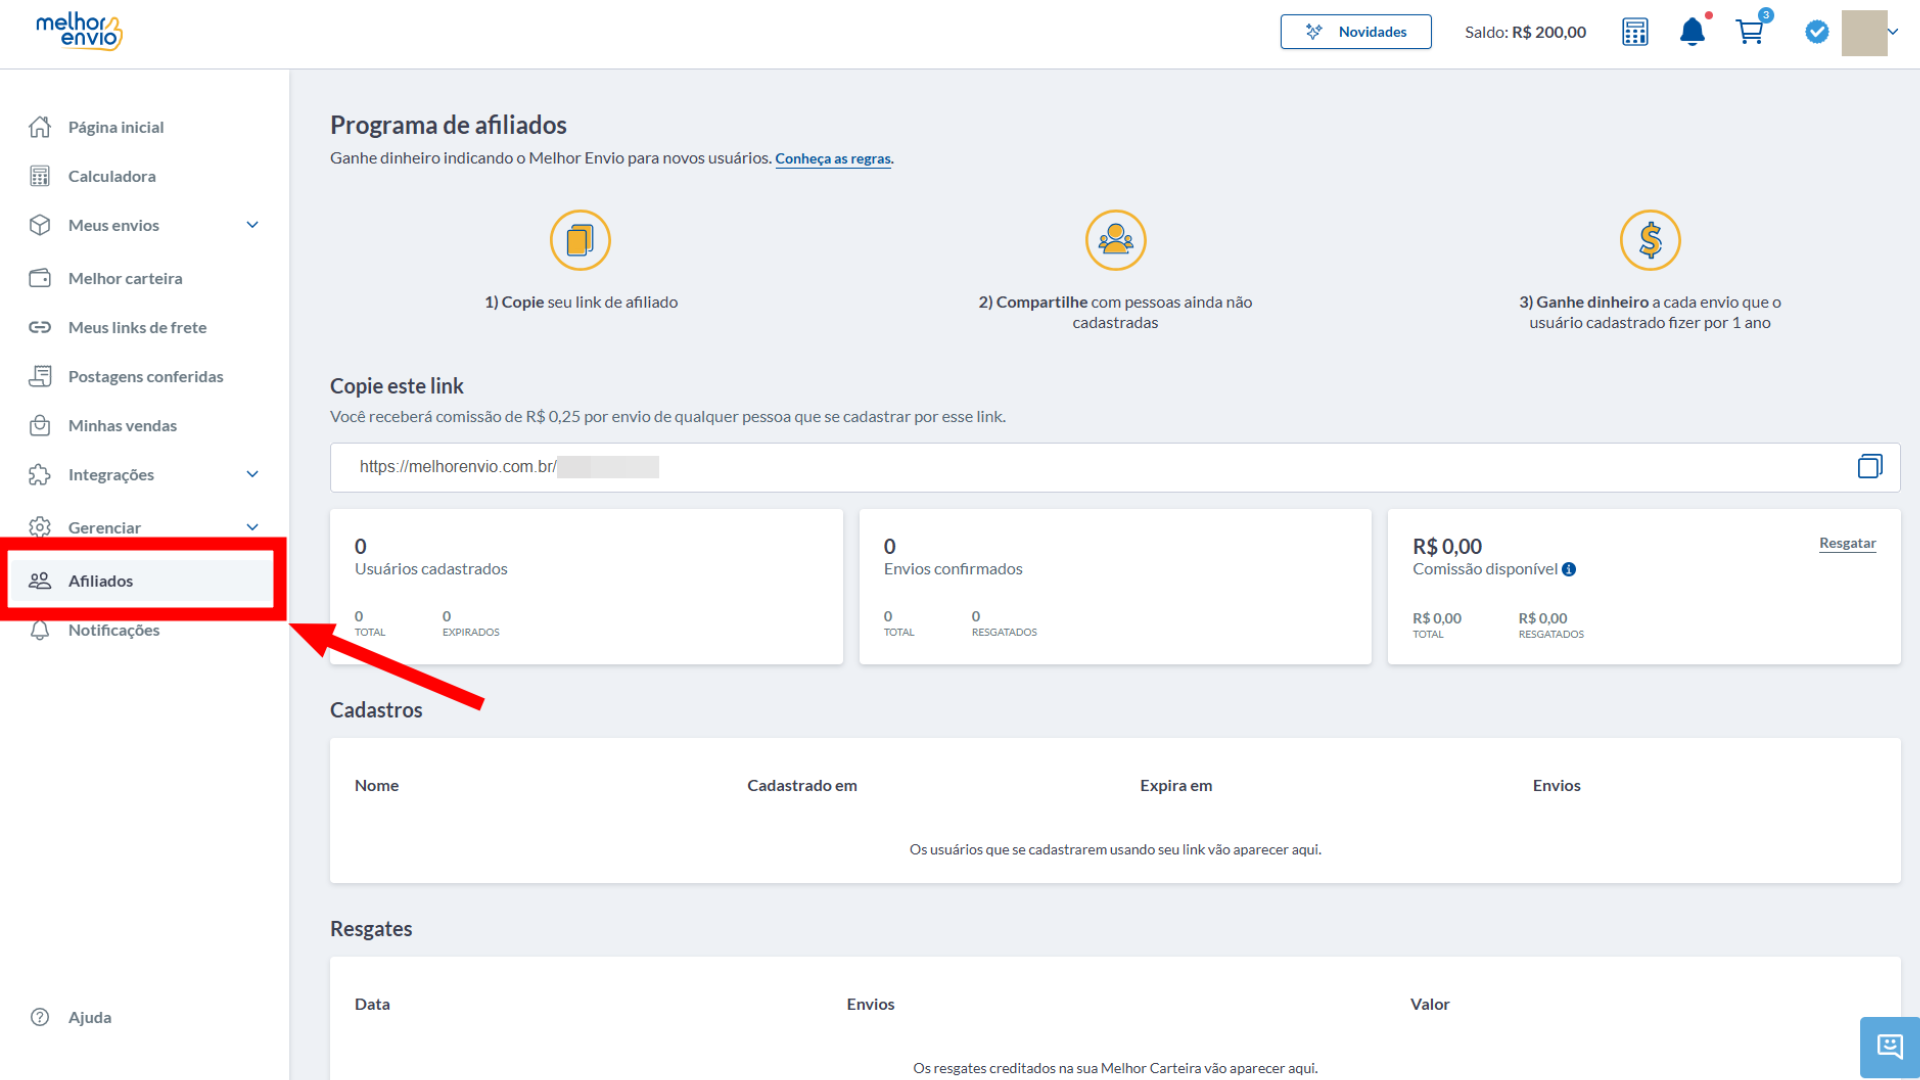This screenshot has height=1080, width=1920.
Task: Click the Saldo R$ 200,00 balance
Action: (1525, 32)
